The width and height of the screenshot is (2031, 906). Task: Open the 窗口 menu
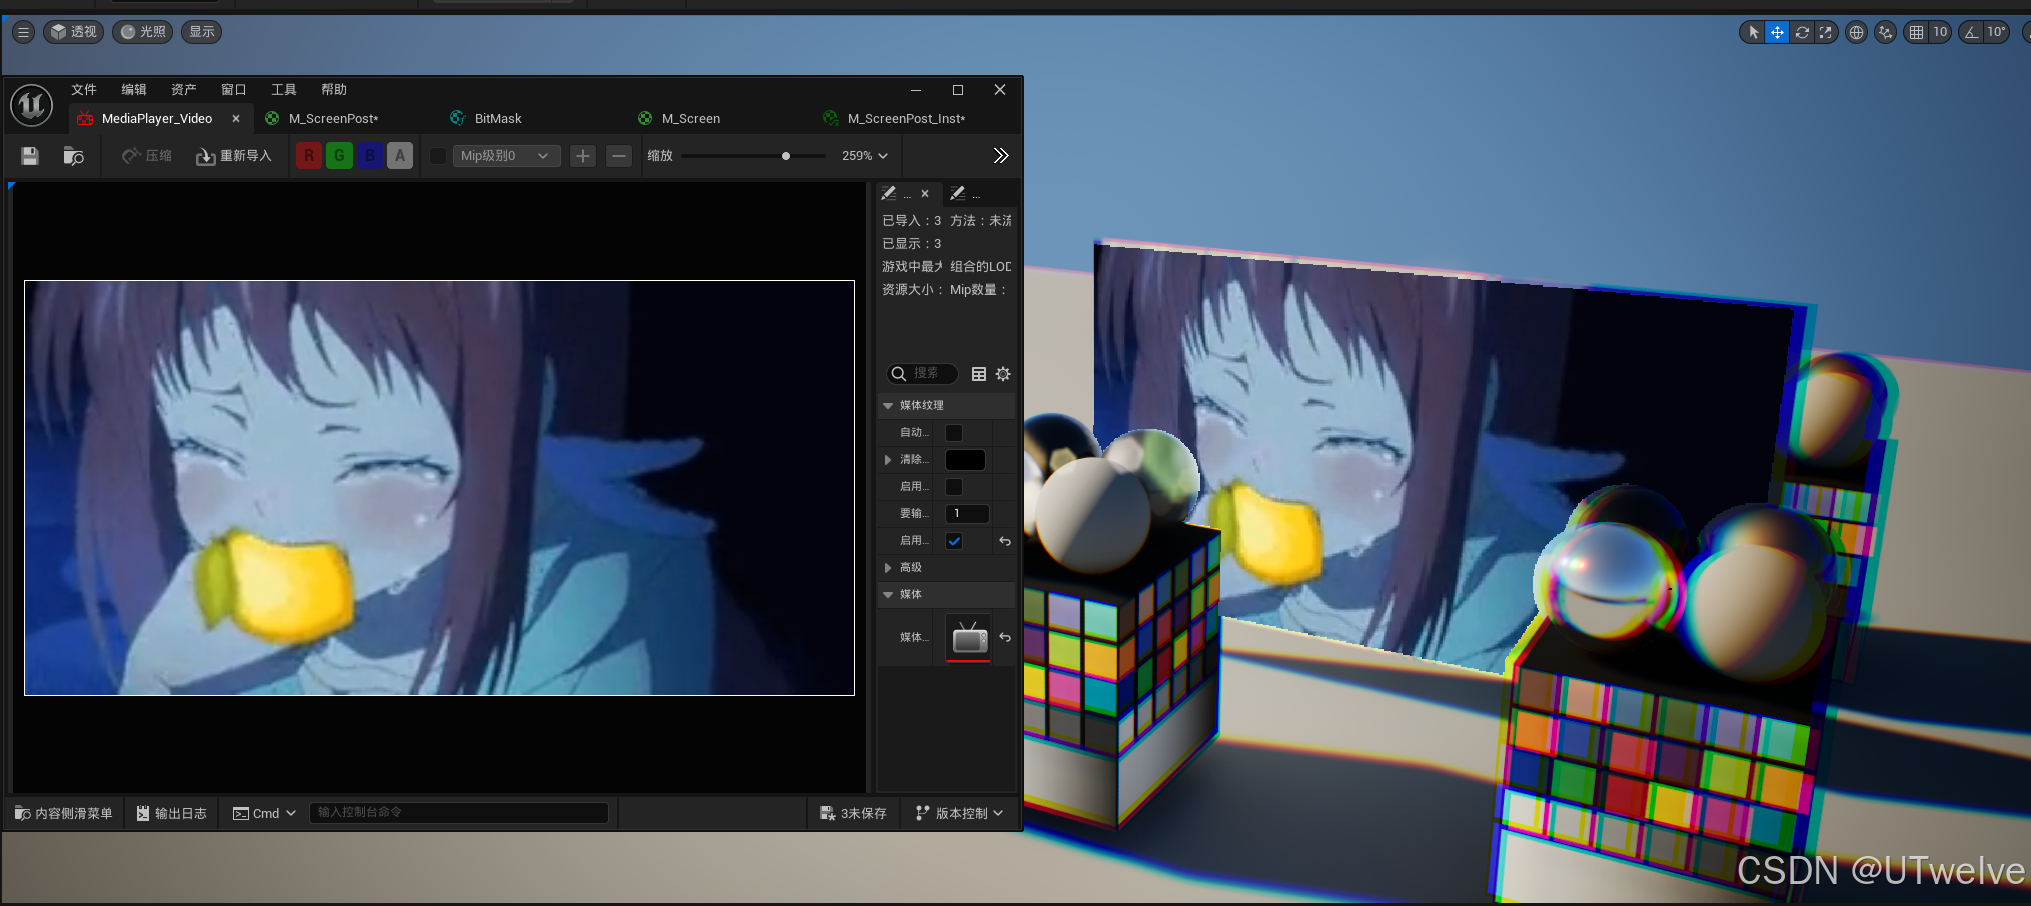(x=234, y=89)
